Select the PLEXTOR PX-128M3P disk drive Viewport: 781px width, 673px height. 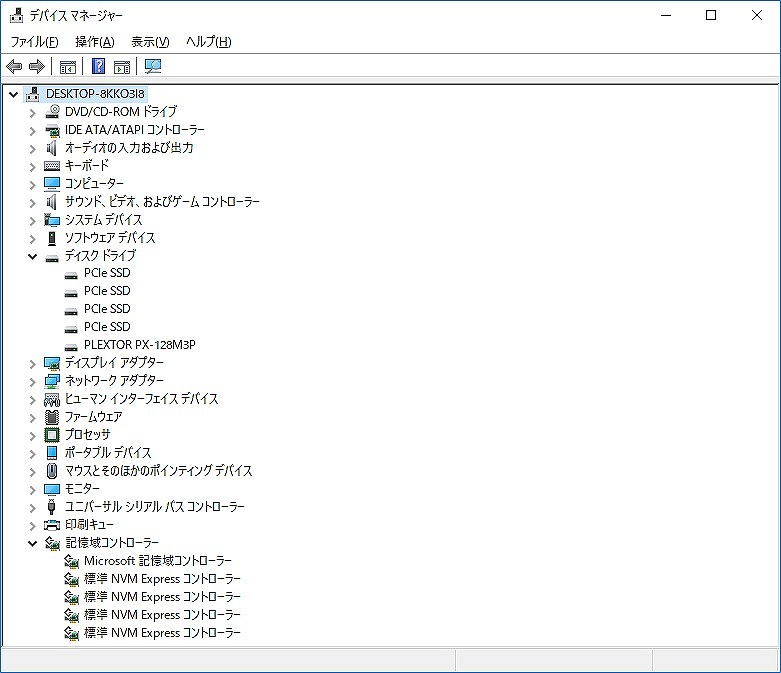[x=139, y=345]
